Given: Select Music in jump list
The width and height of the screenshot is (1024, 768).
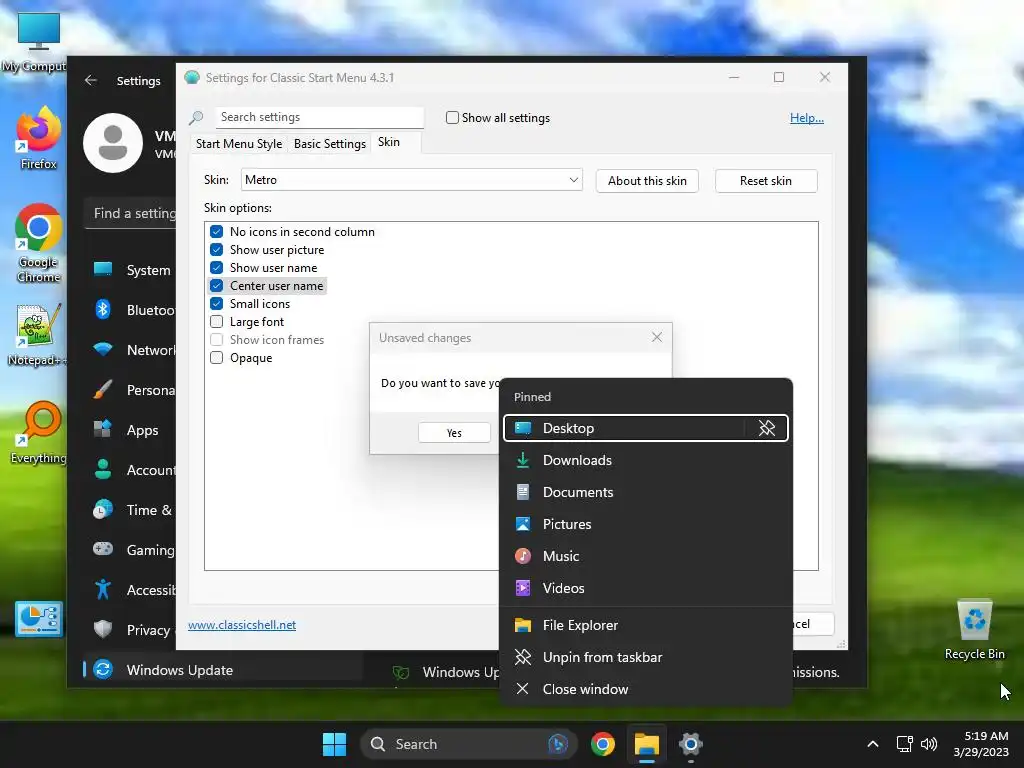Looking at the screenshot, I should [645, 556].
